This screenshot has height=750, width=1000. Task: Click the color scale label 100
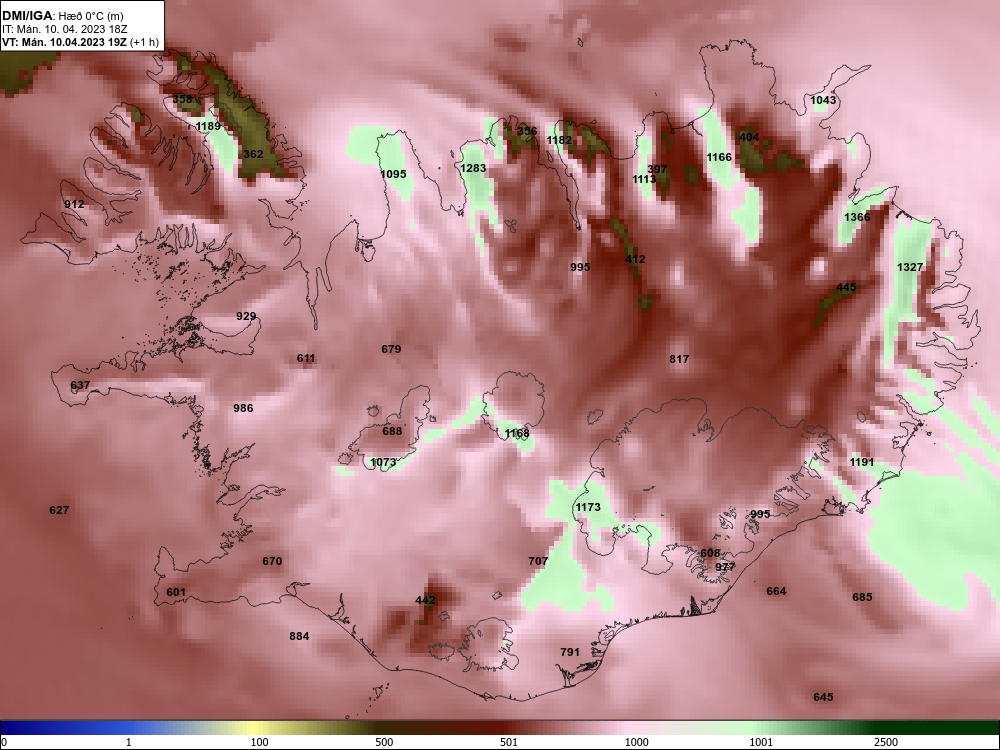[x=260, y=742]
